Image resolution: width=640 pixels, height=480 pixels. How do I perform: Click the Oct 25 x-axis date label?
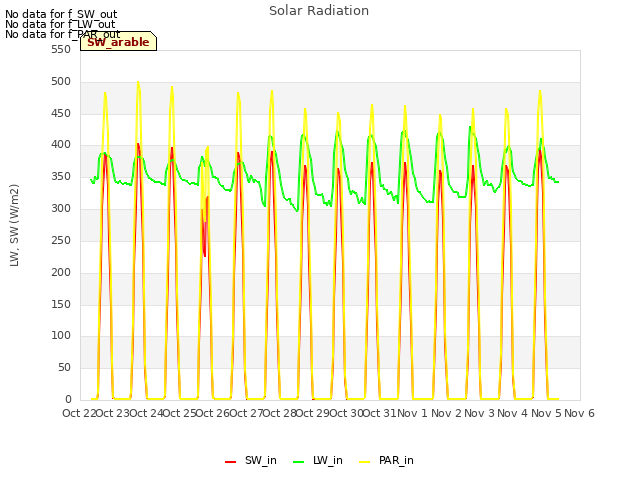(179, 413)
